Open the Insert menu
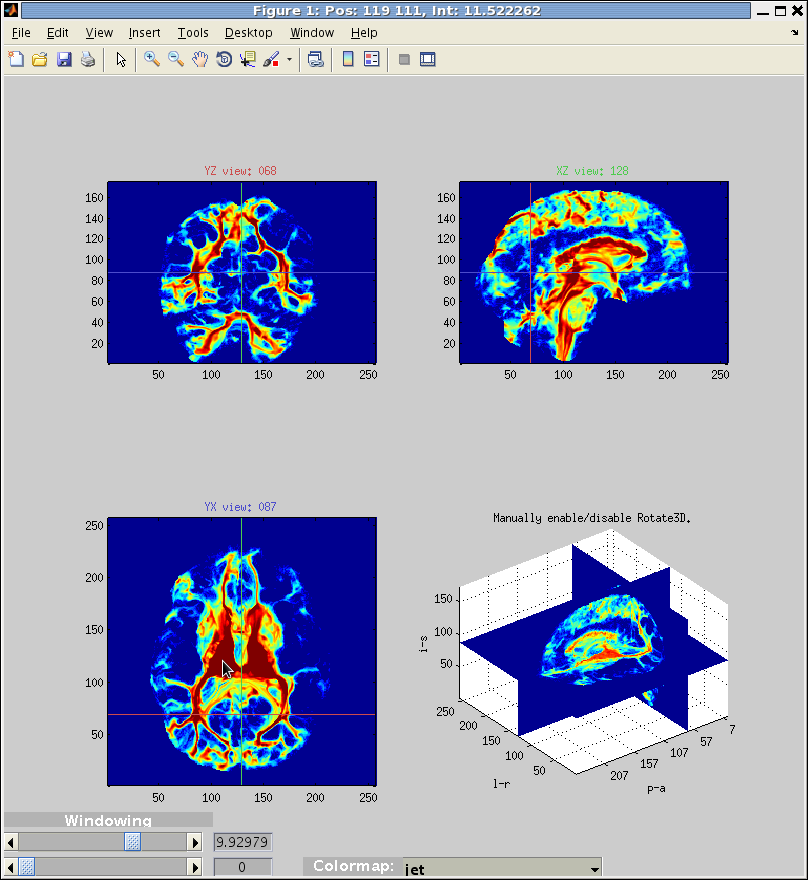808x880 pixels. coord(144,33)
